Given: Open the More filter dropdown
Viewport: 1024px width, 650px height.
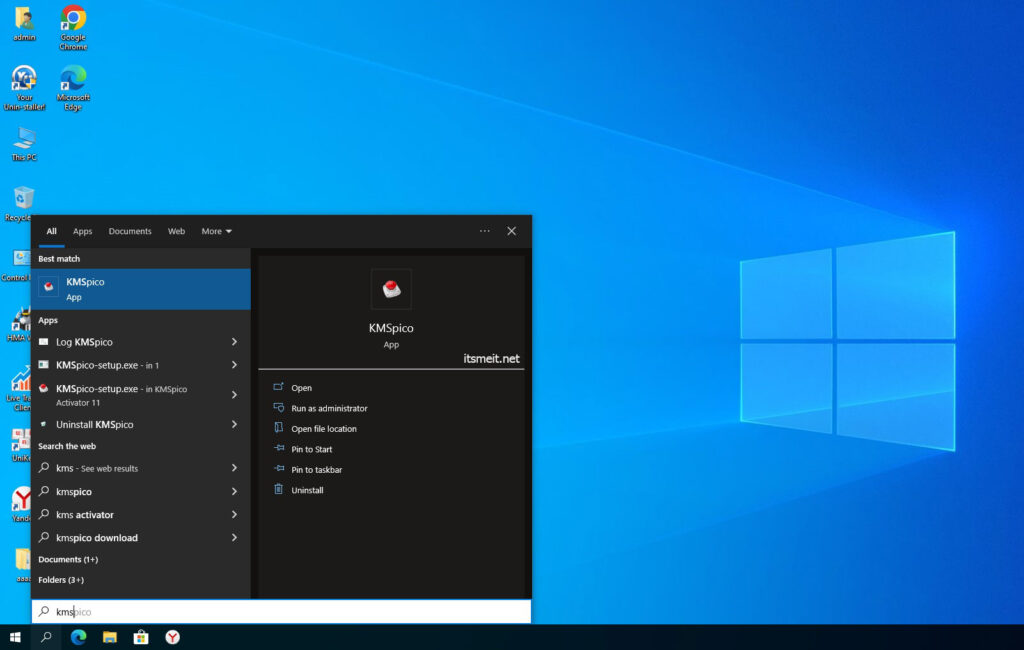Looking at the screenshot, I should (216, 231).
